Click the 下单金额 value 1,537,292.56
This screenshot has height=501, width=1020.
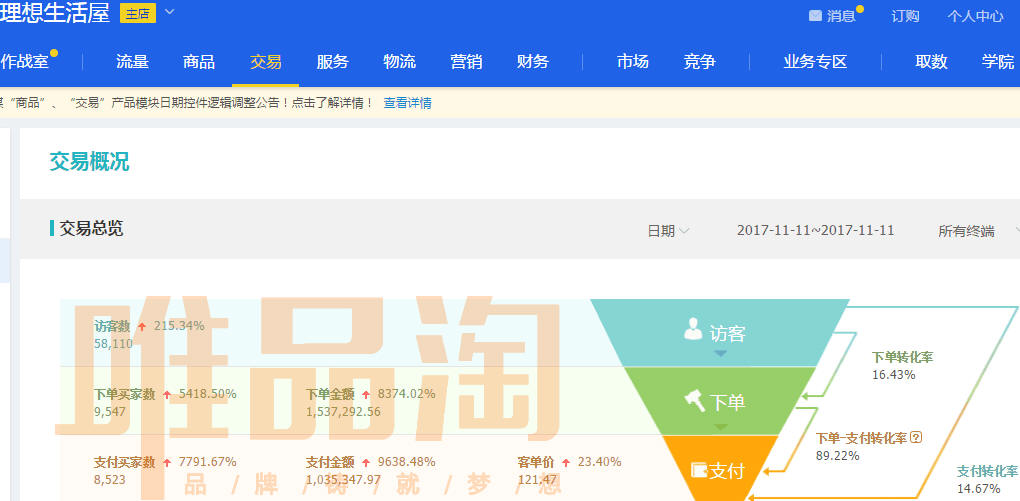pos(343,411)
